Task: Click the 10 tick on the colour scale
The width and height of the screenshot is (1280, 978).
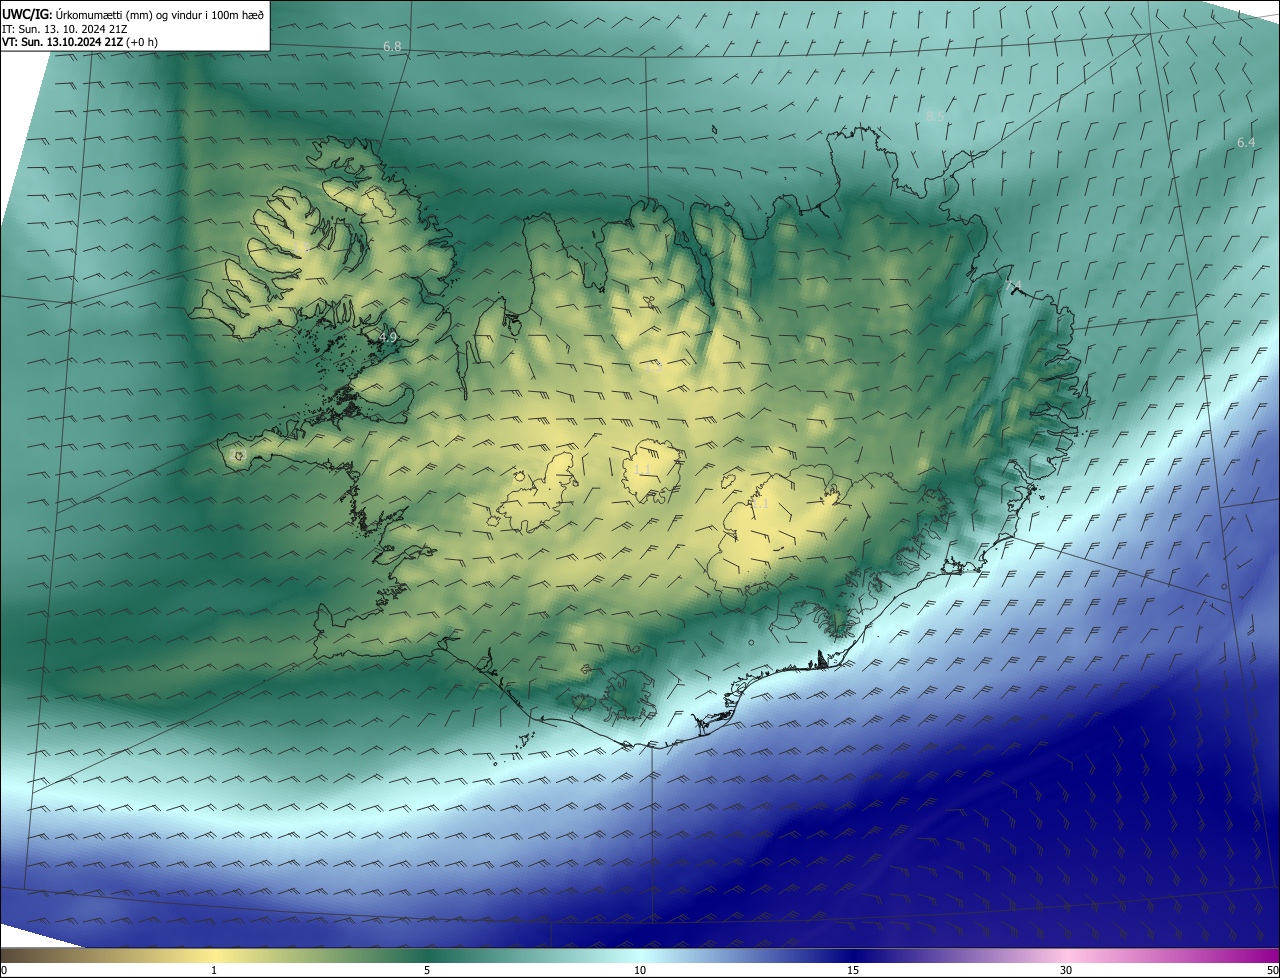Action: (x=640, y=971)
